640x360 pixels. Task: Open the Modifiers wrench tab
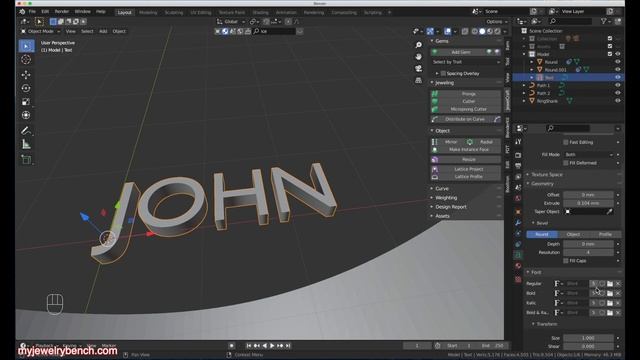click(518, 223)
